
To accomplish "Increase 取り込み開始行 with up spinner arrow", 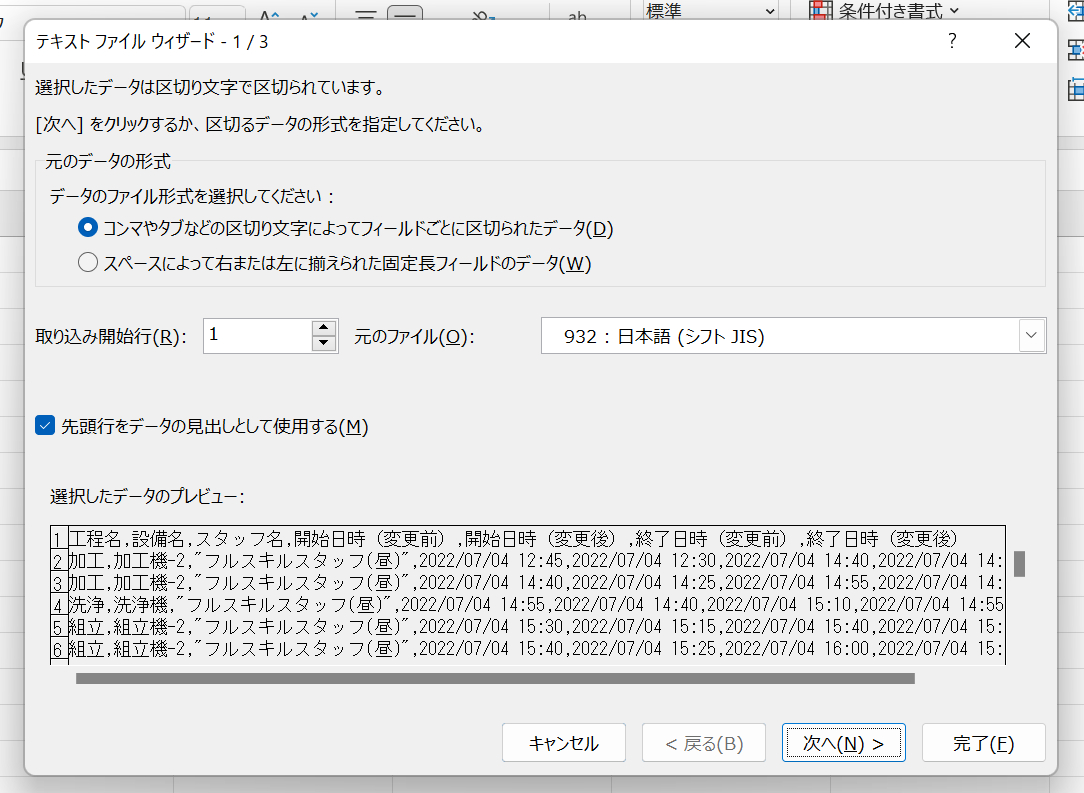I will pyautogui.click(x=324, y=327).
